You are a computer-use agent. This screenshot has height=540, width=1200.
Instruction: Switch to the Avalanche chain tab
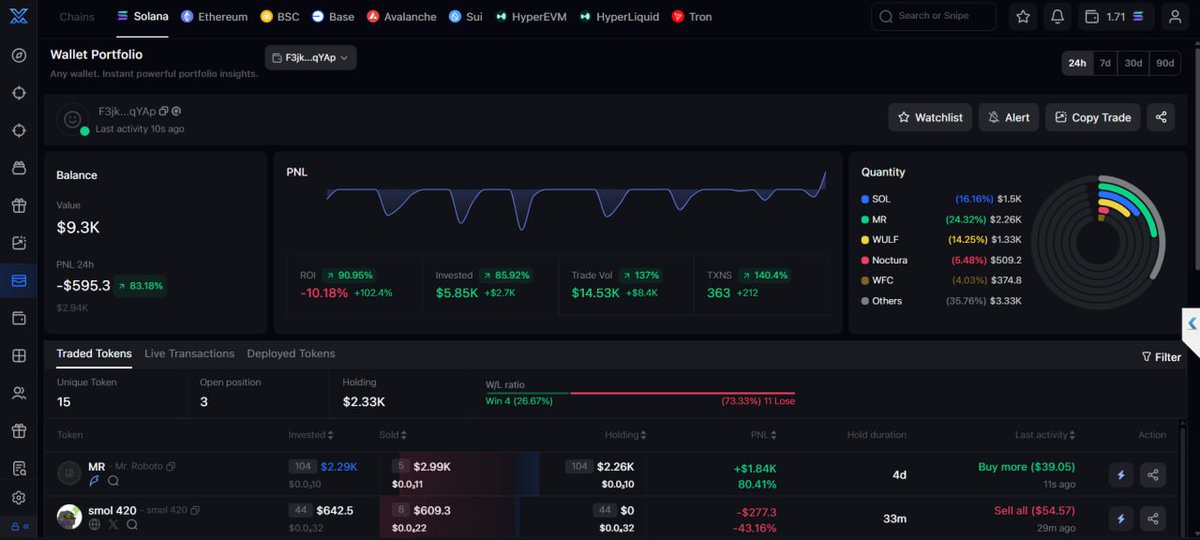point(401,17)
